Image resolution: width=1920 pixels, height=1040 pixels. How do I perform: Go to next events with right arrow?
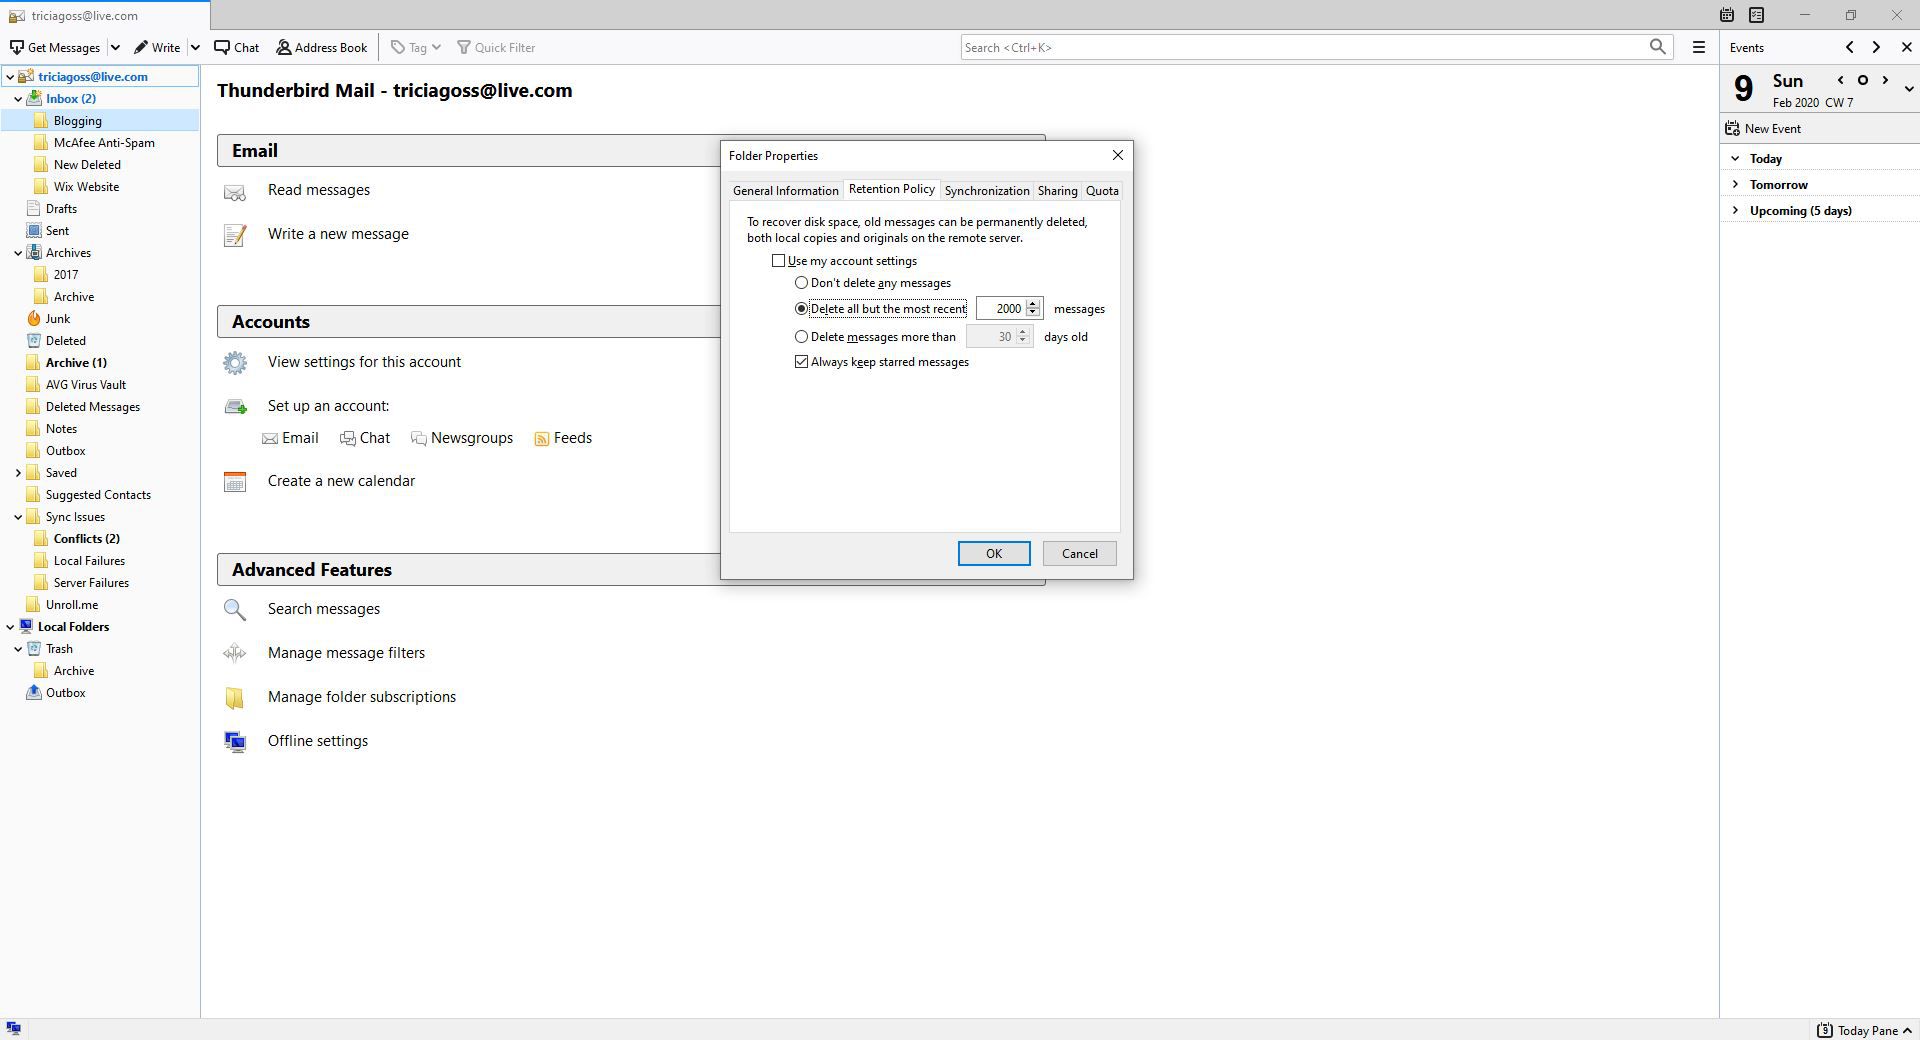(x=1876, y=47)
